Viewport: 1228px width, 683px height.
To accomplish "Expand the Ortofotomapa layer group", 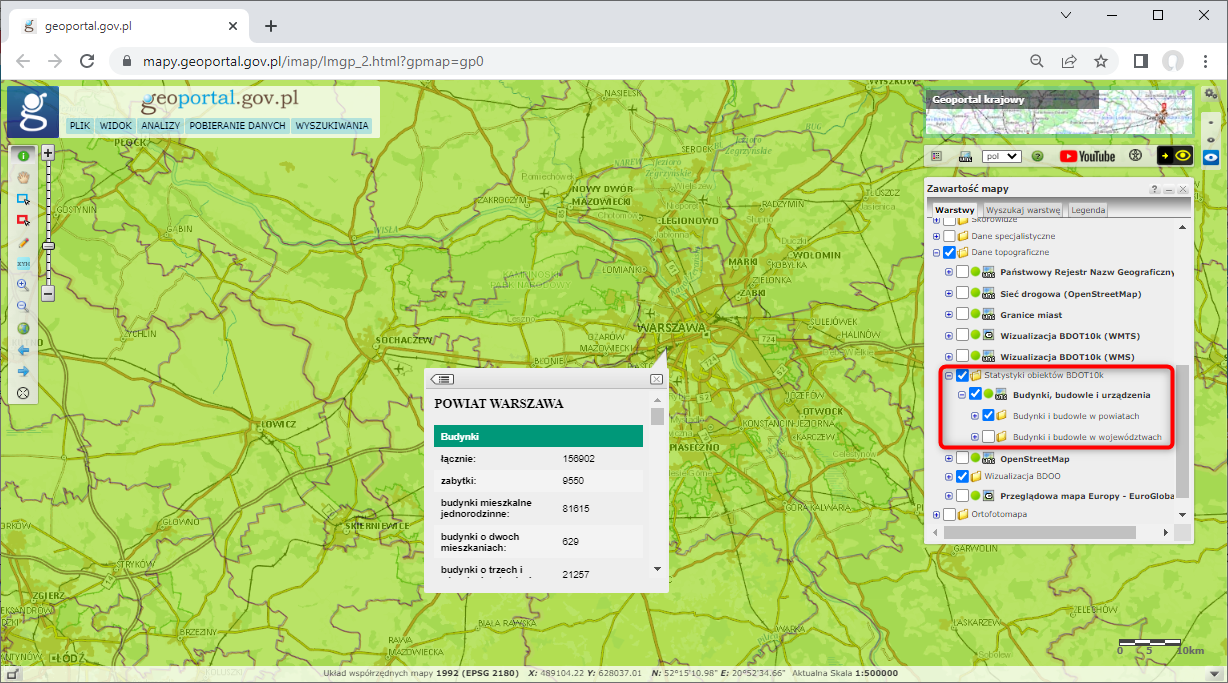I will (x=939, y=513).
